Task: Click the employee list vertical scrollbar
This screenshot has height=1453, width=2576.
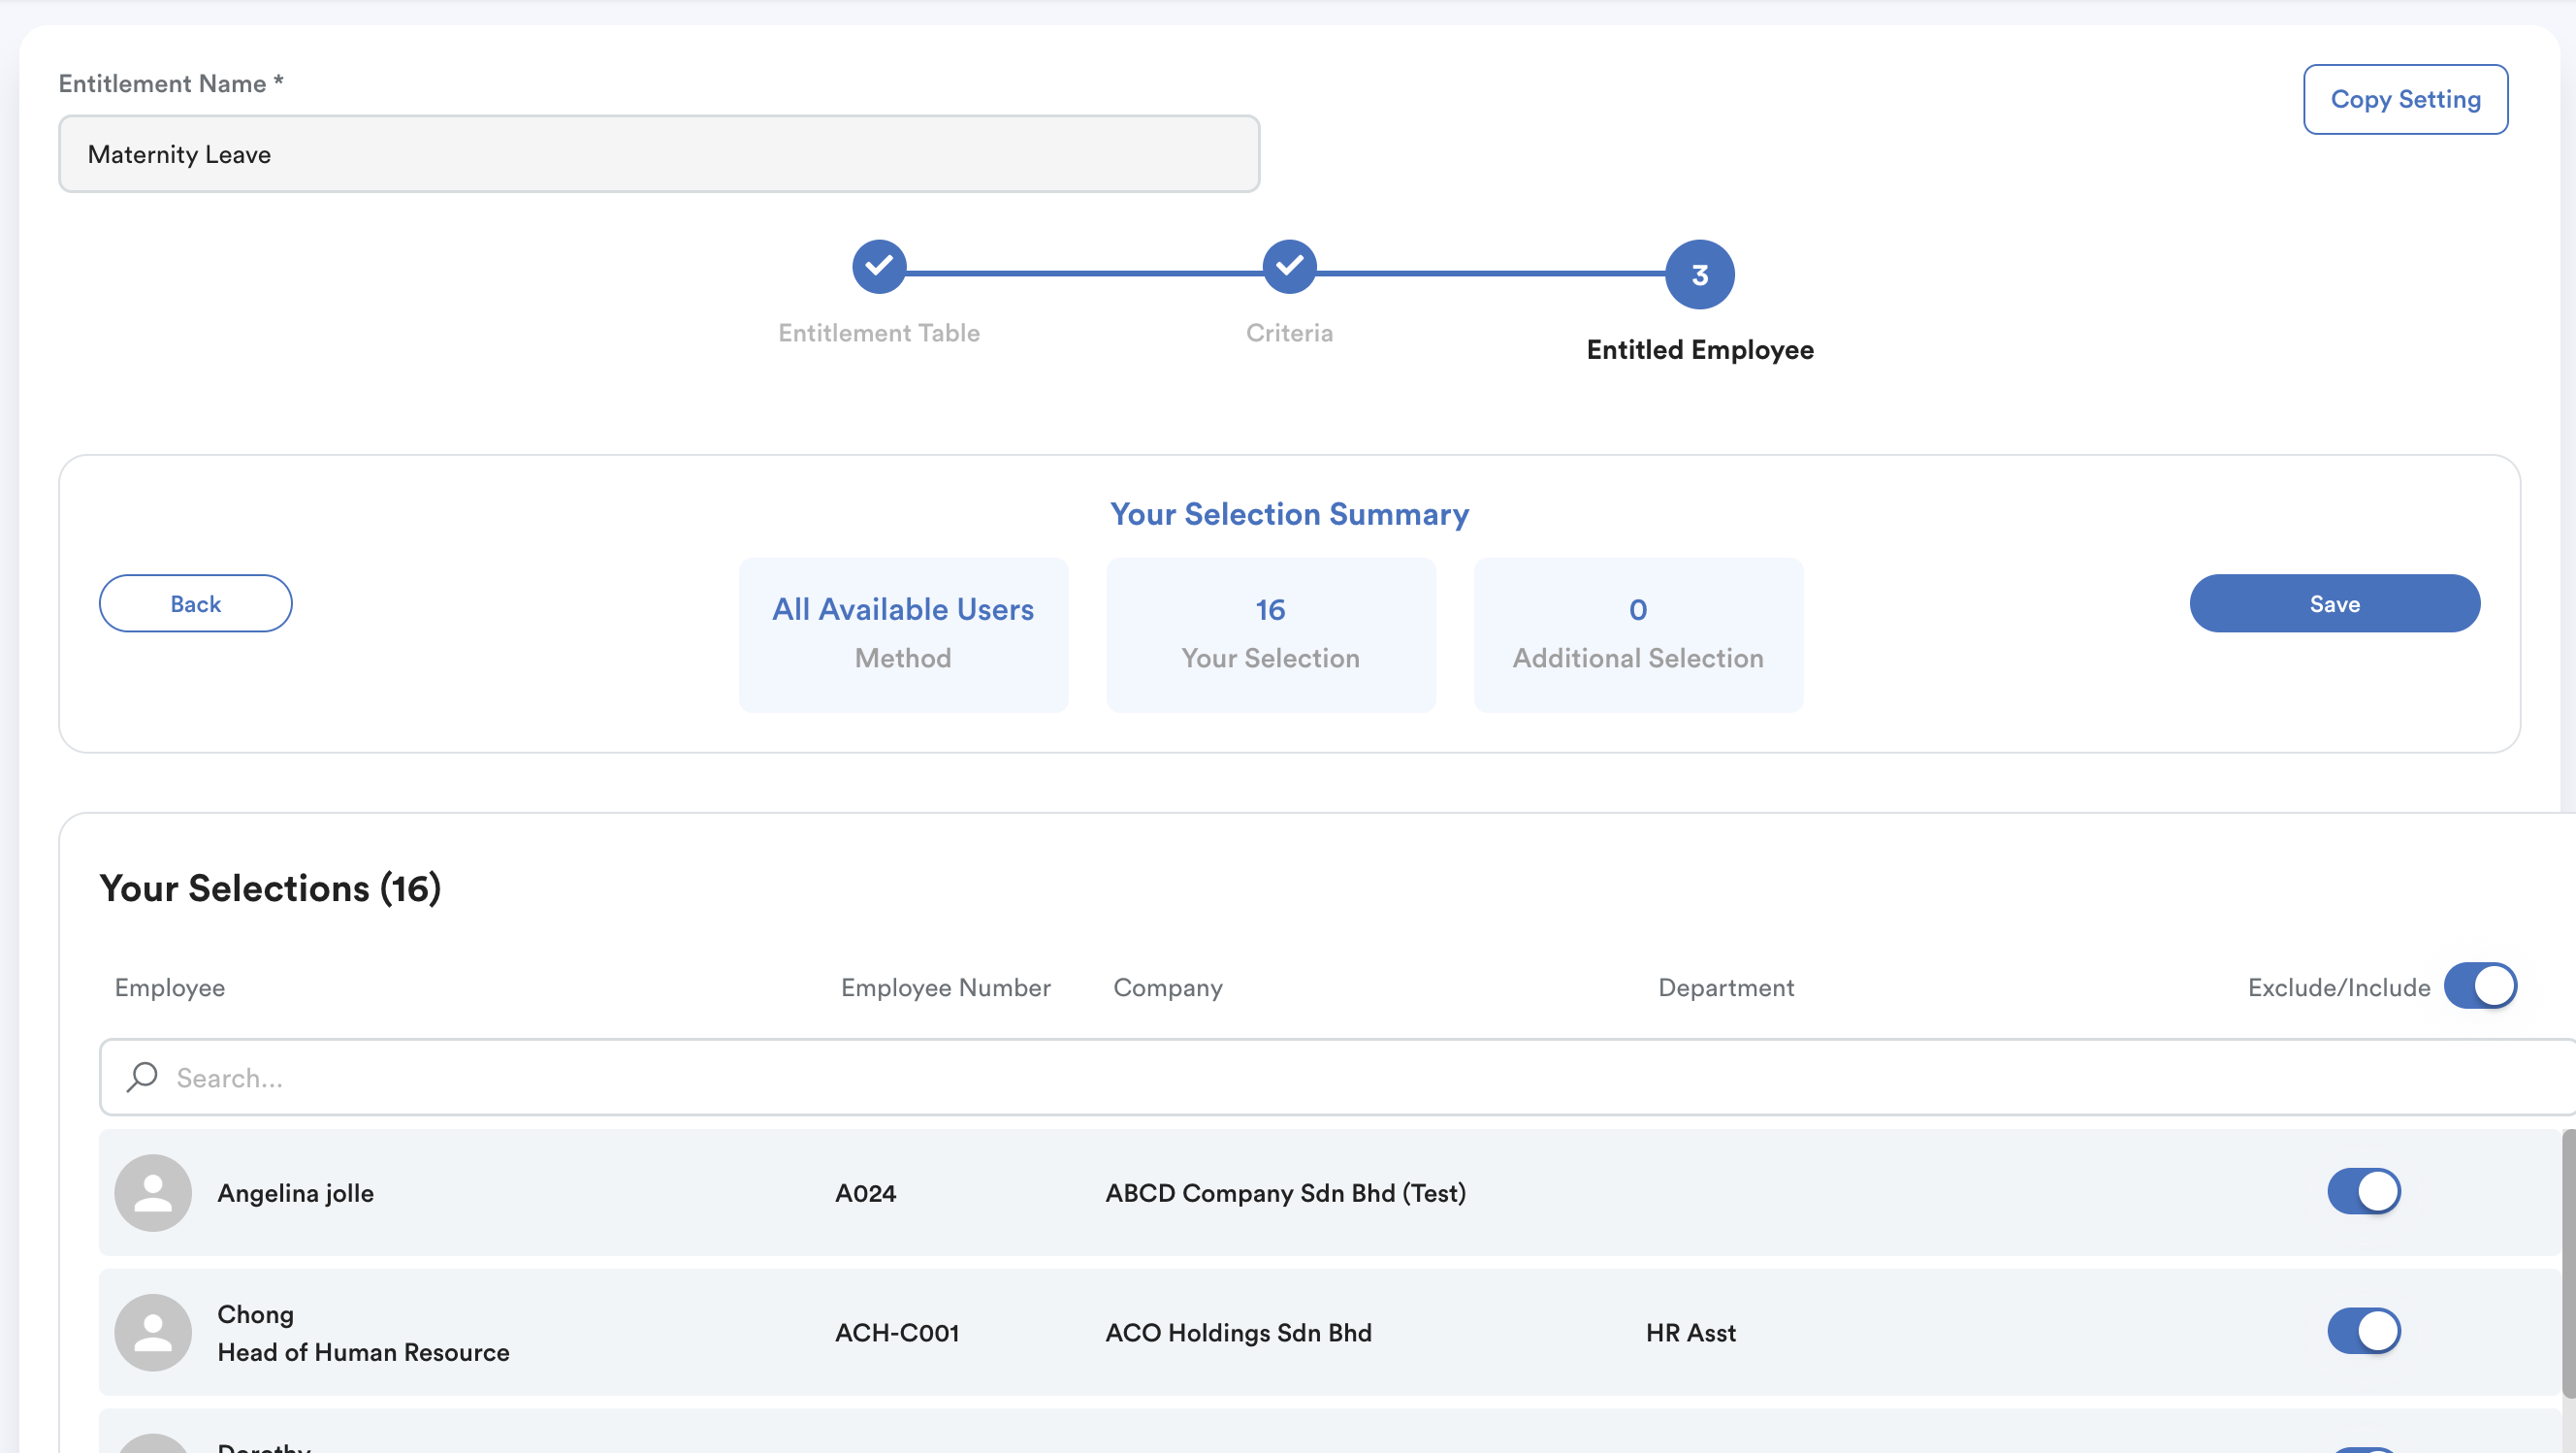Action: (x=2567, y=1262)
